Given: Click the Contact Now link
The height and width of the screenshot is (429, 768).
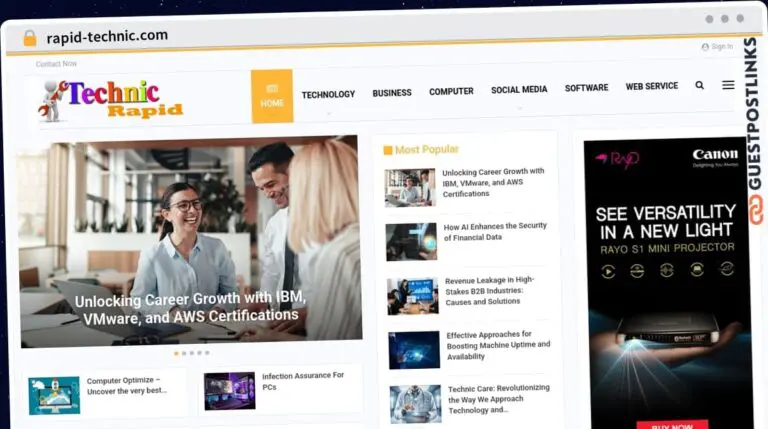Looking at the screenshot, I should click(56, 64).
